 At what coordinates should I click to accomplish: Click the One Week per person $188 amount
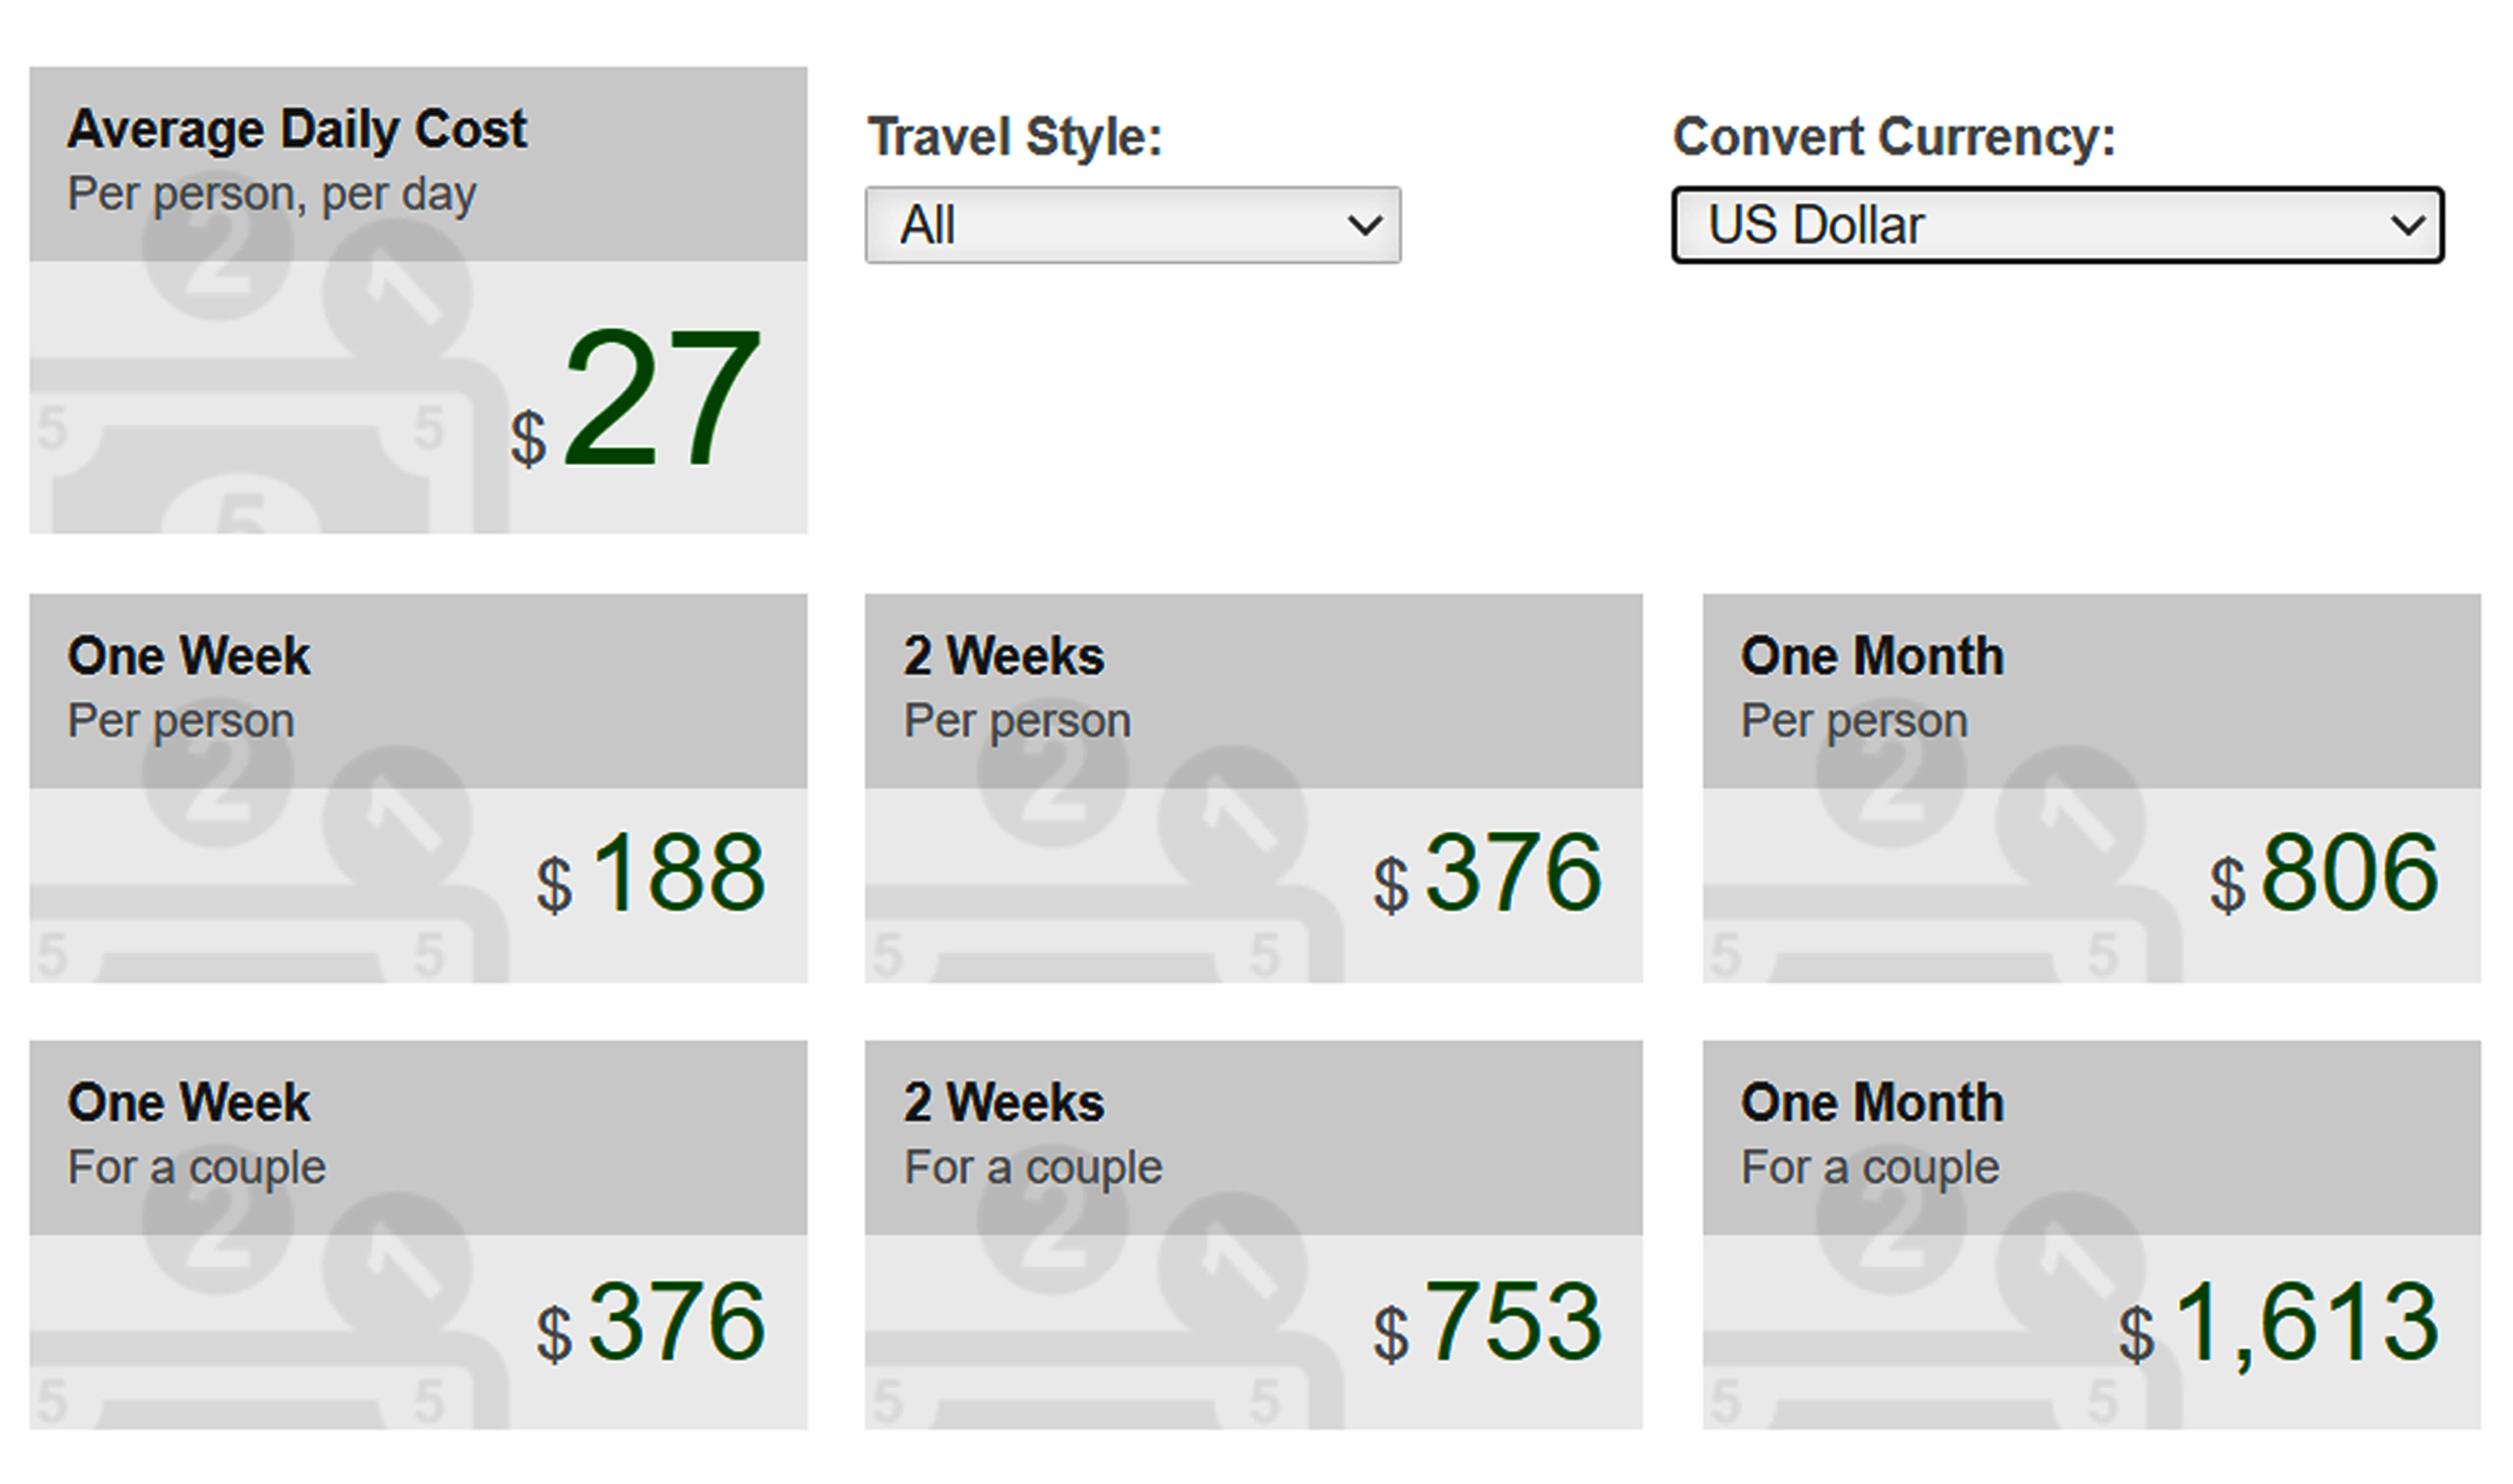pos(651,873)
